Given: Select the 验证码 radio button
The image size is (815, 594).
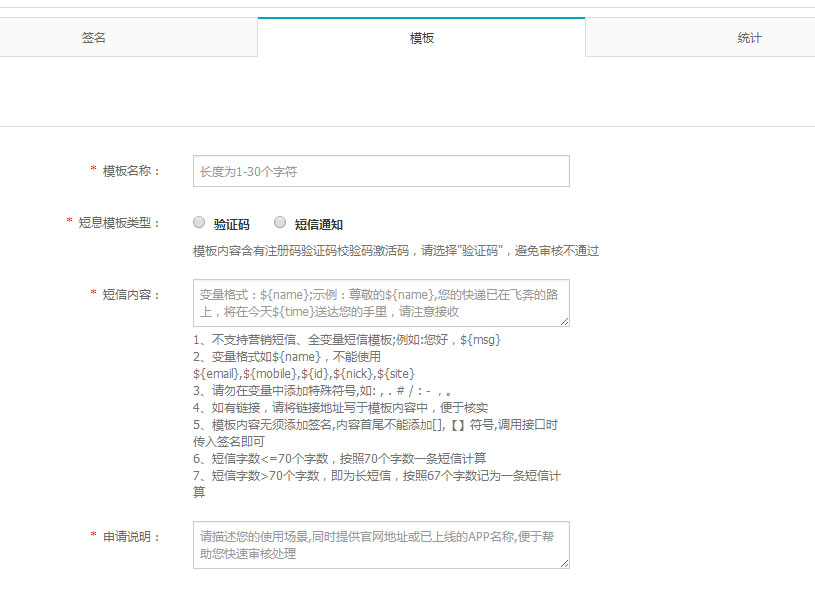Looking at the screenshot, I should pos(199,223).
